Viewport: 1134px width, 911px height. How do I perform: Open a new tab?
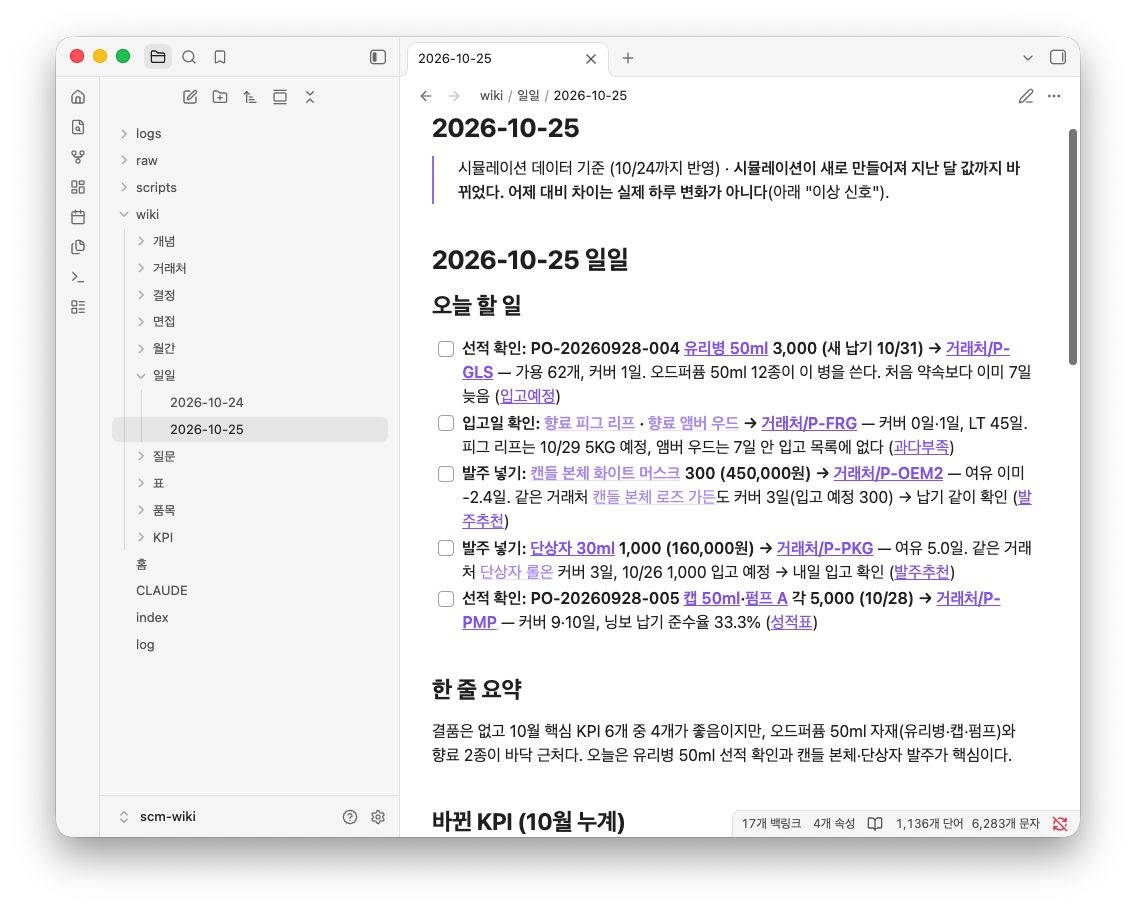click(628, 58)
